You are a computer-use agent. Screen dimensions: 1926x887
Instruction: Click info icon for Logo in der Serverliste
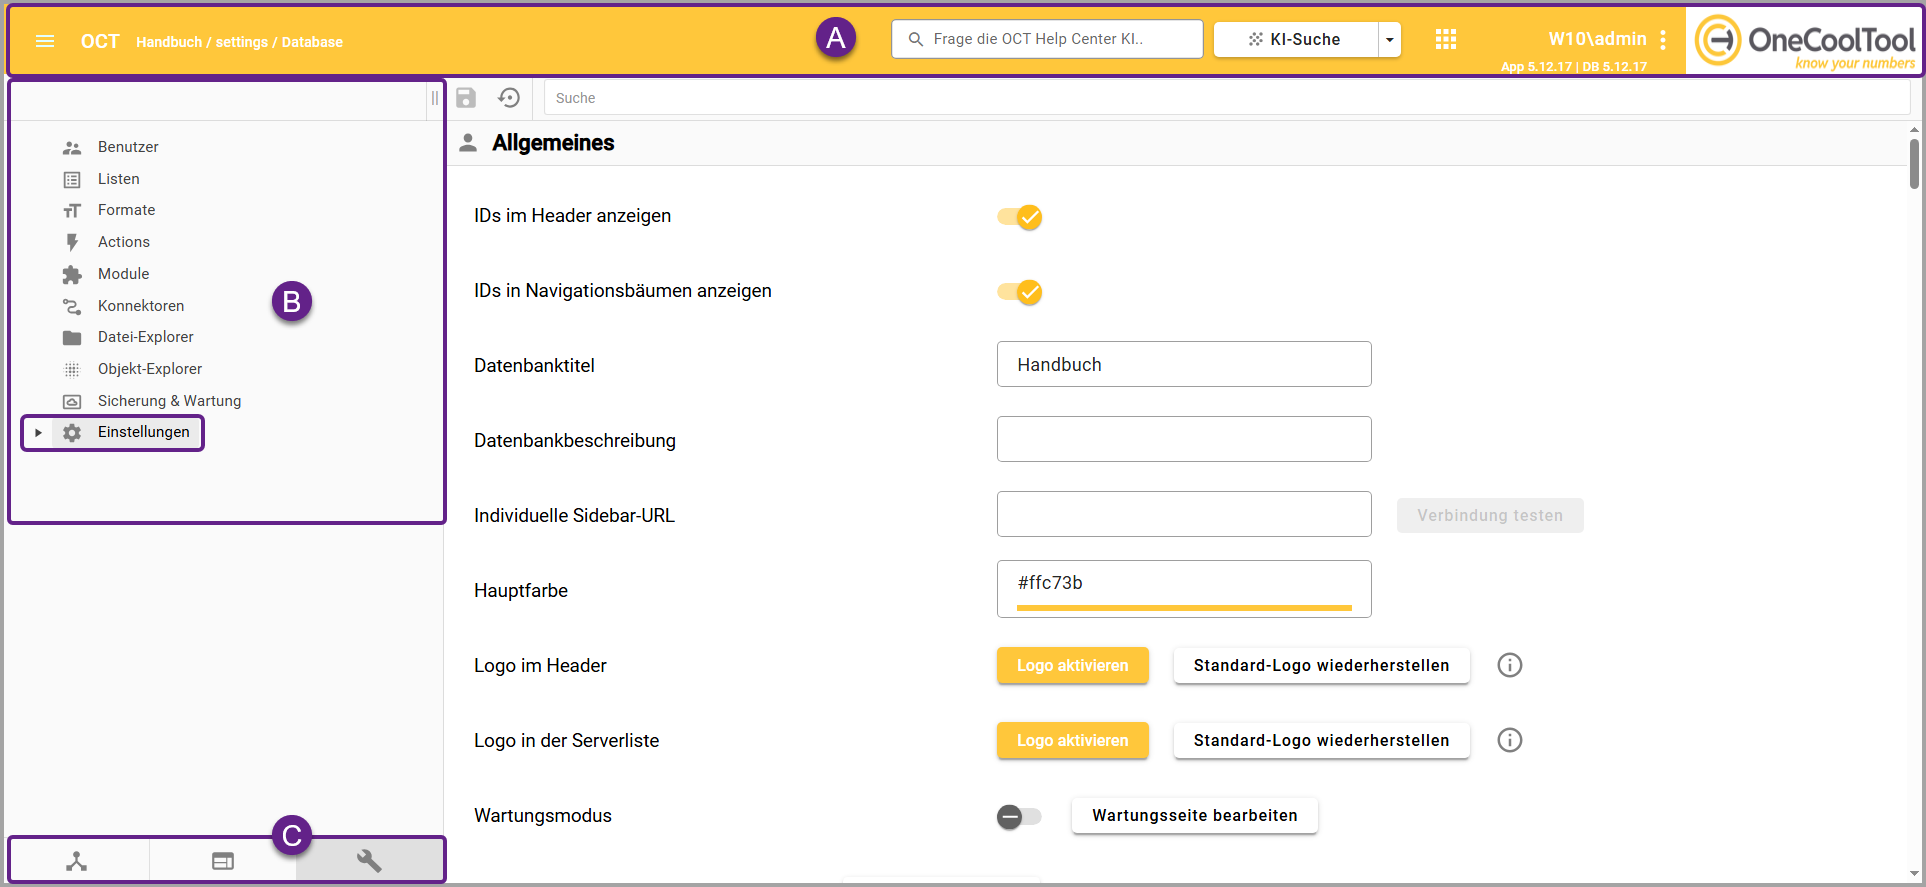pos(1509,740)
